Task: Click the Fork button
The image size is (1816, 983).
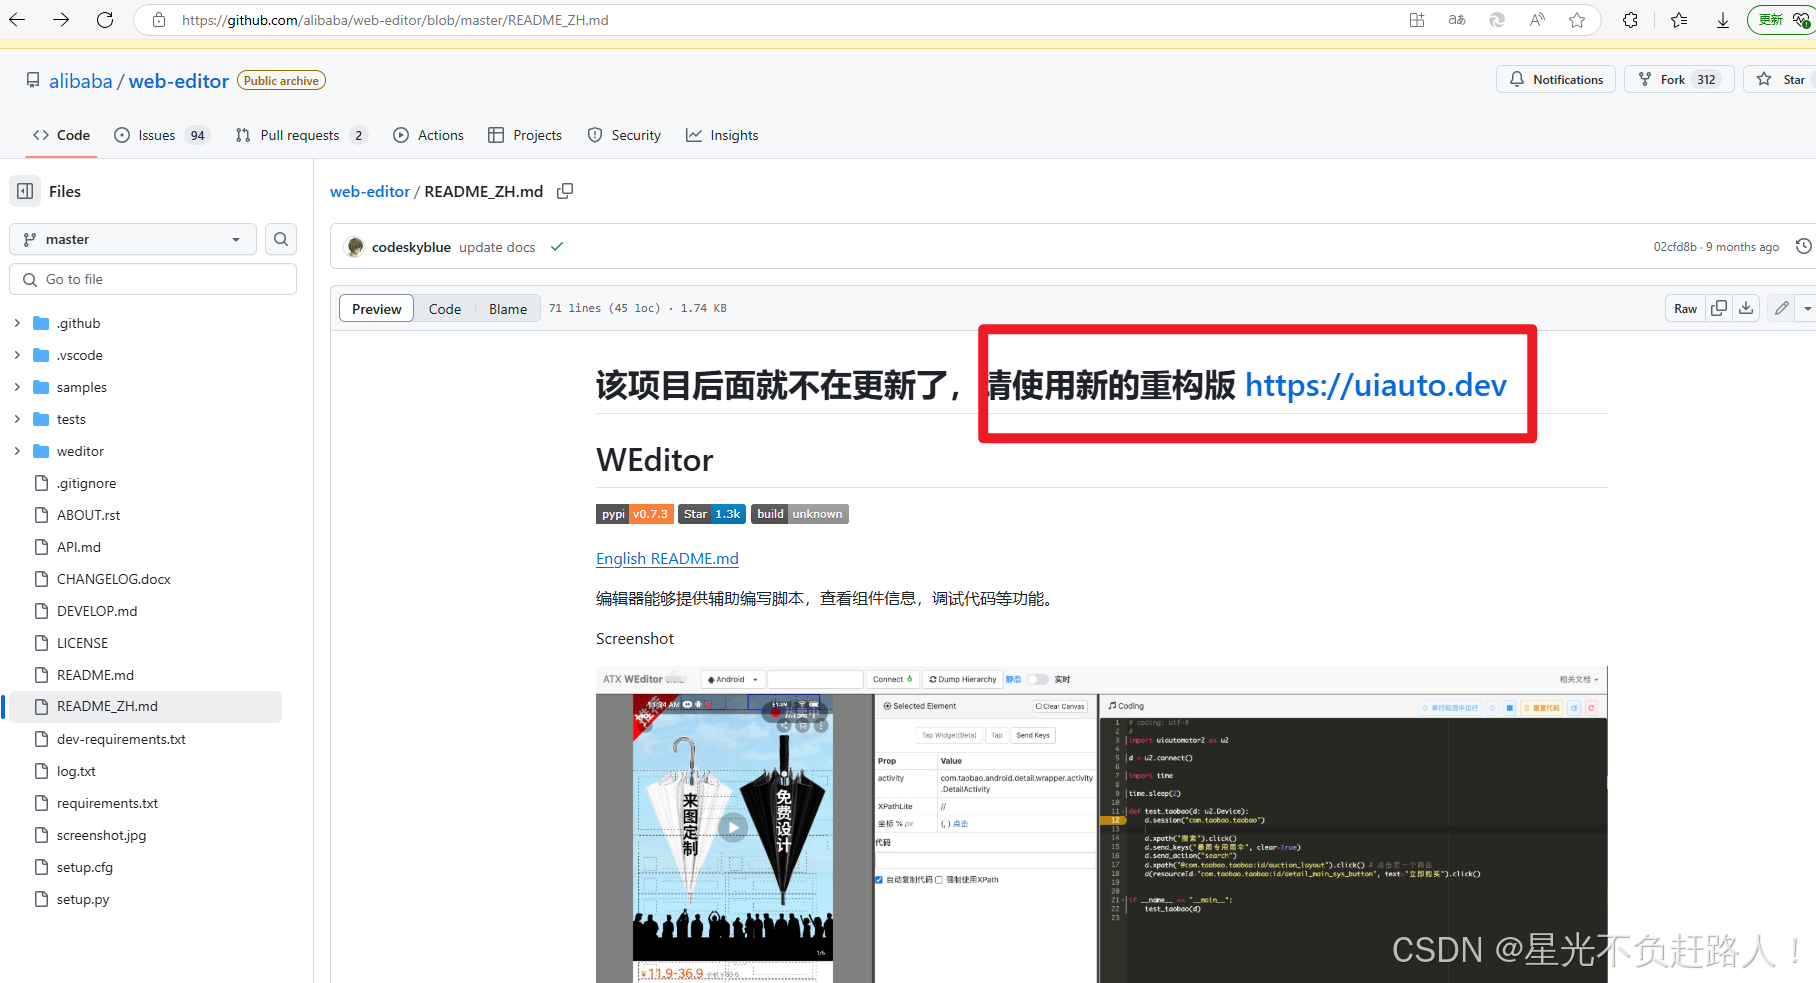Action: coord(1678,79)
